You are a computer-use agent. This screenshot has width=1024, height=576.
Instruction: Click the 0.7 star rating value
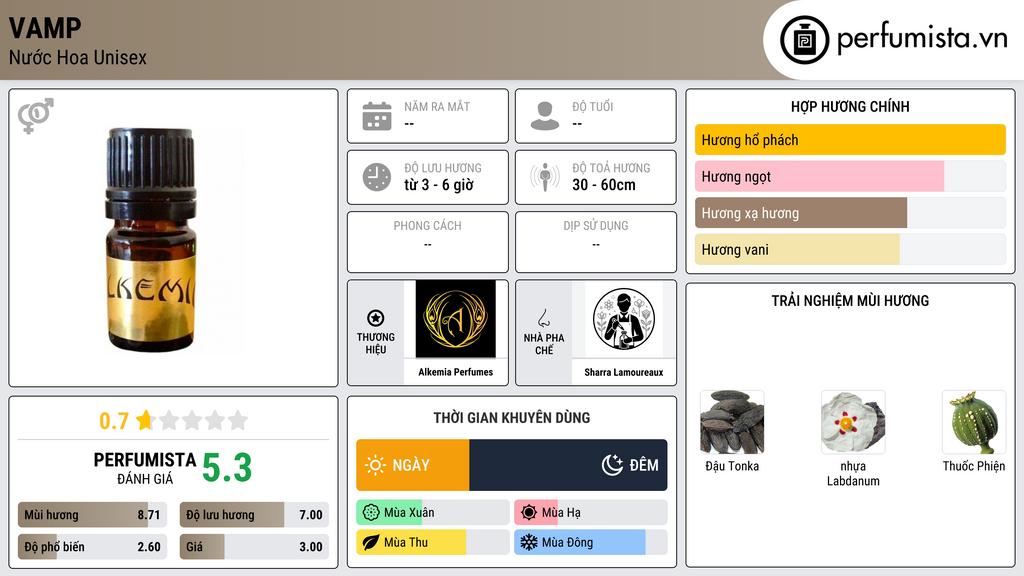[x=114, y=421]
